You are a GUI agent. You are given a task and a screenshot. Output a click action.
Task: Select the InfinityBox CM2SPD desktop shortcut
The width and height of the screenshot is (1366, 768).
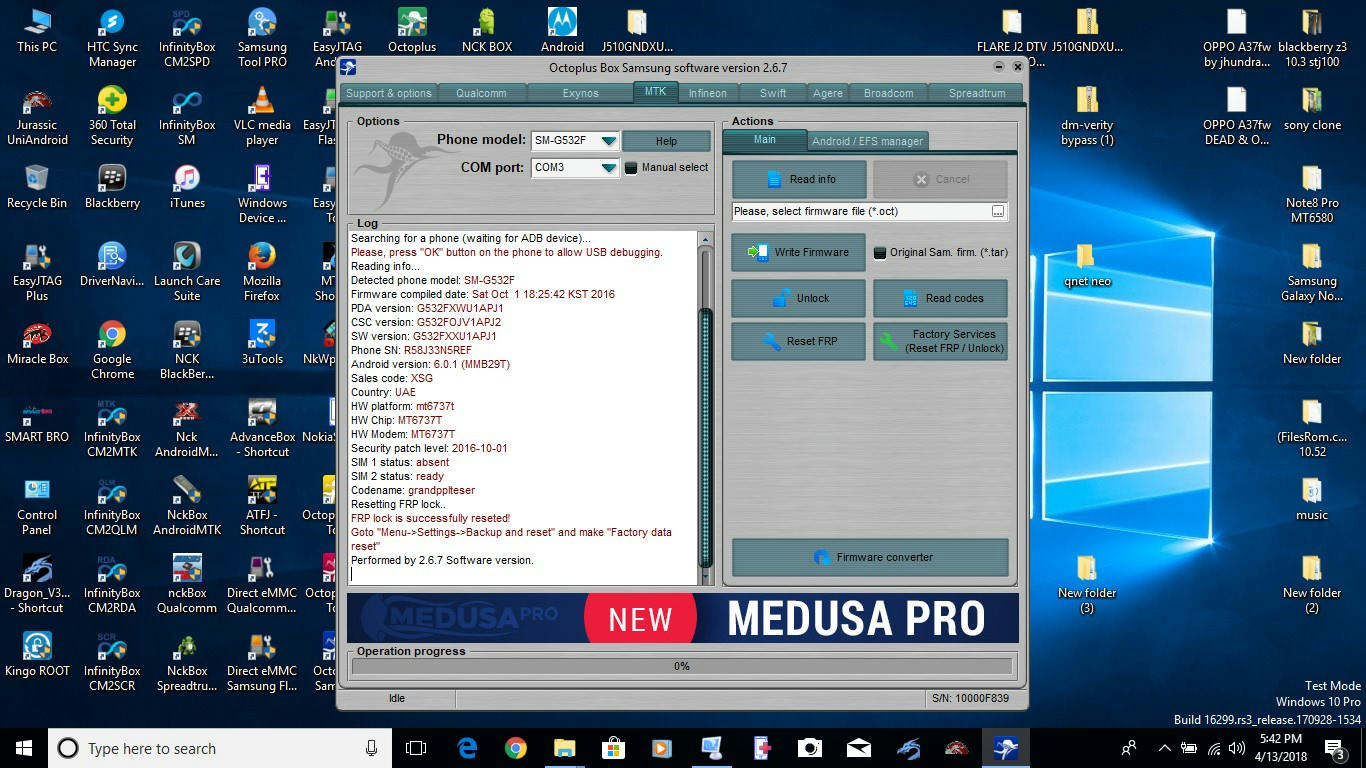187,39
